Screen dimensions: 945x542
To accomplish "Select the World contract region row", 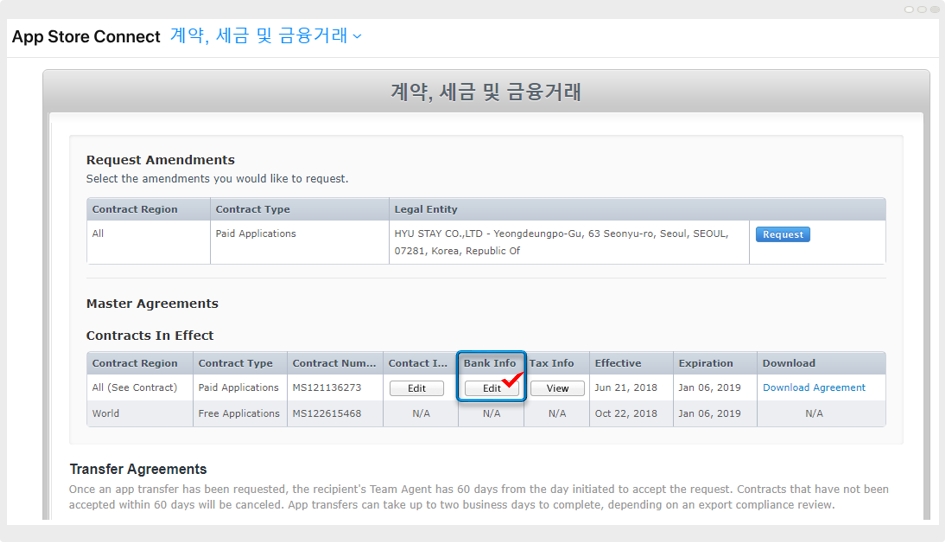I will (106, 414).
